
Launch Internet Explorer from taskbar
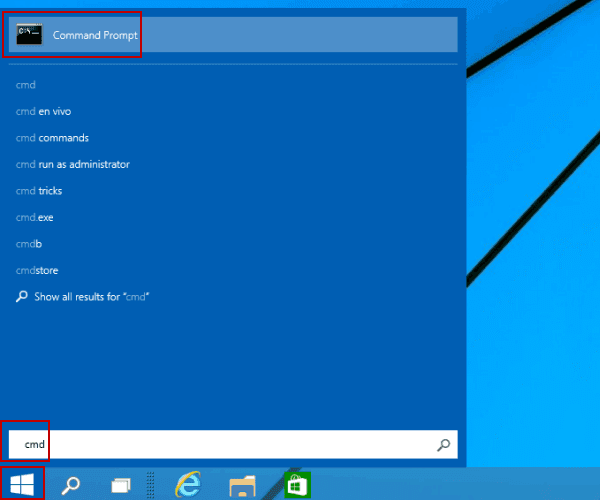188,484
